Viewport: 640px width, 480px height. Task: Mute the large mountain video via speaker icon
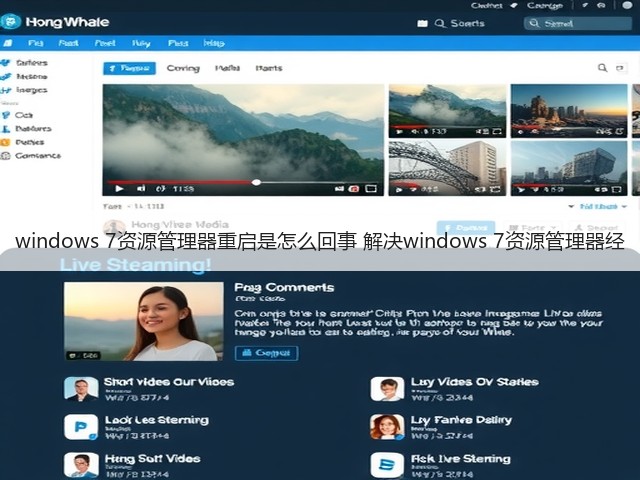click(141, 188)
